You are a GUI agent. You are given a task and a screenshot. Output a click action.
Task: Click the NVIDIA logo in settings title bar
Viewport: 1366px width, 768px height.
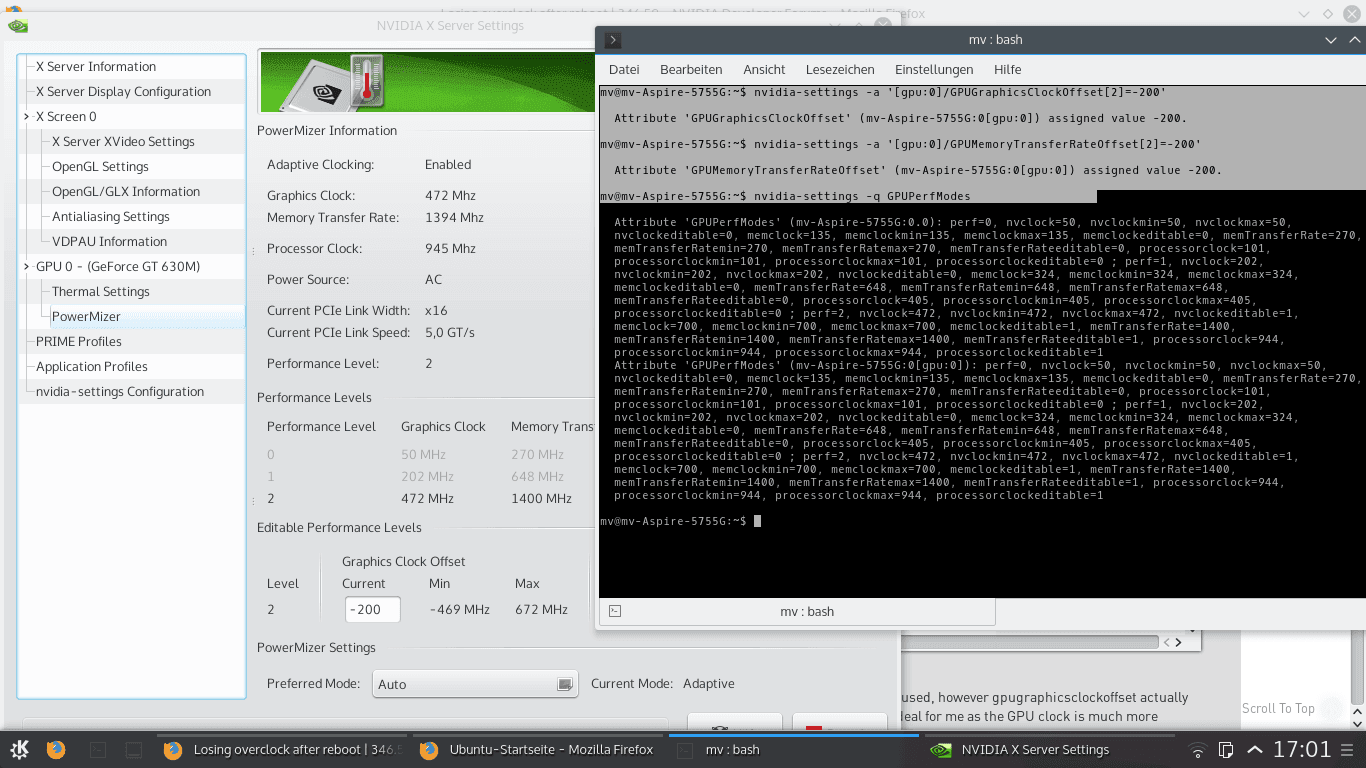tap(17, 26)
